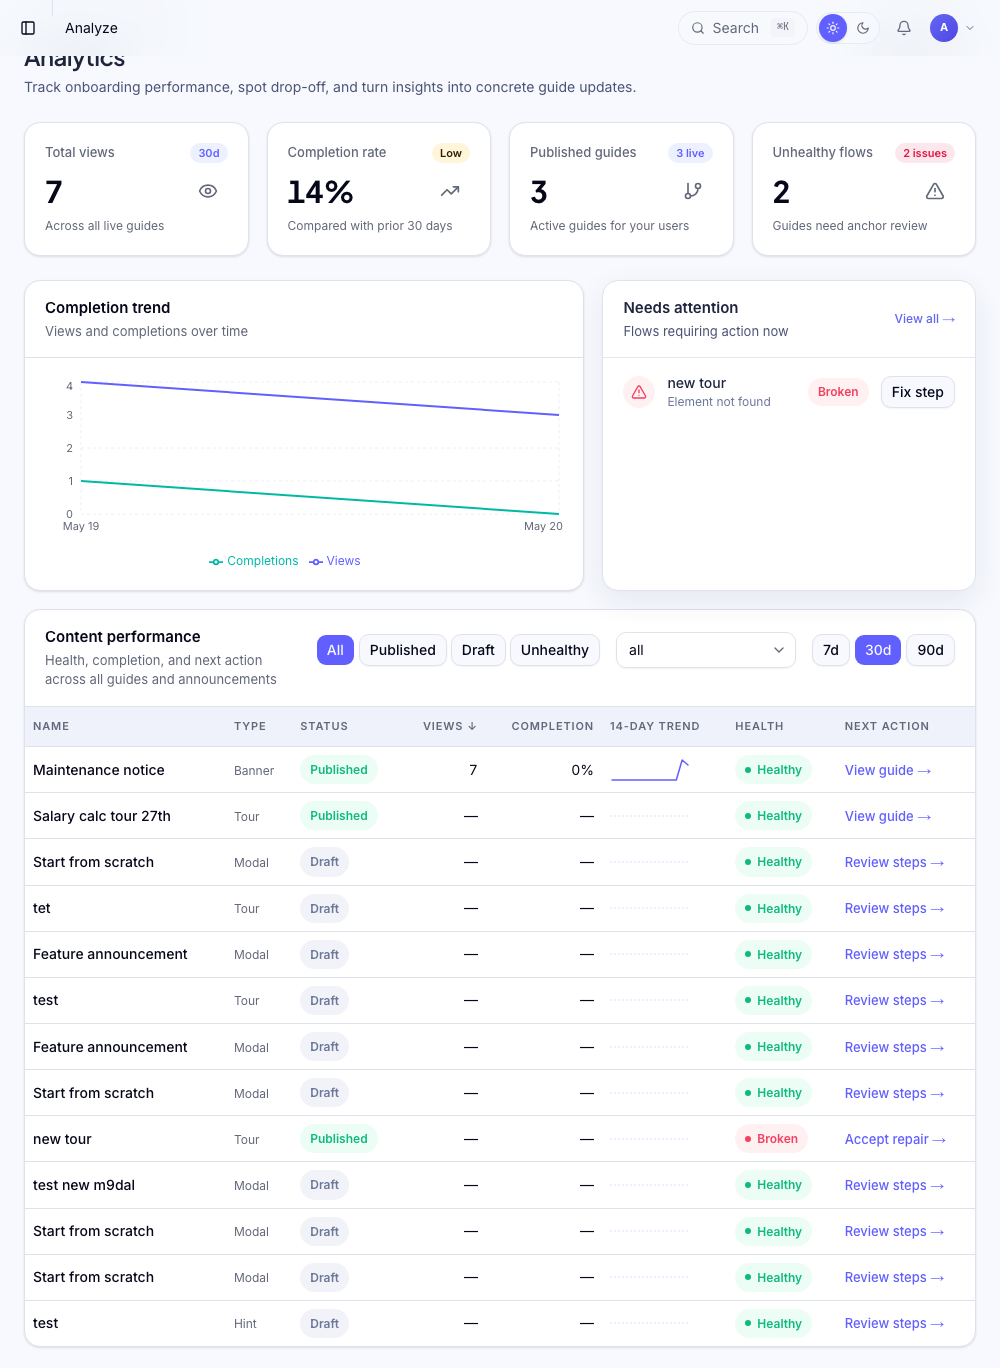
Task: Click the tet row name
Action: coord(42,908)
